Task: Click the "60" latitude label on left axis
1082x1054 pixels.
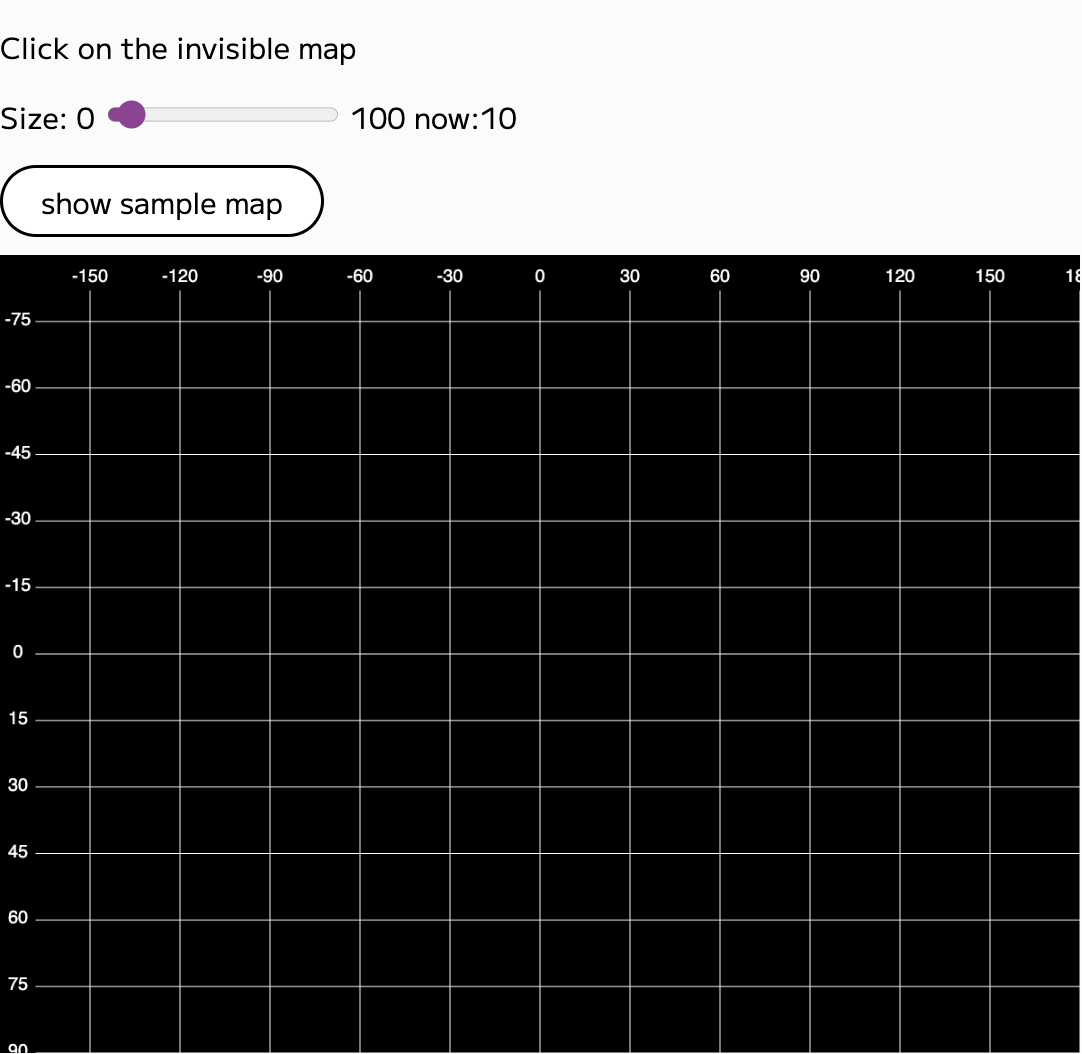Action: click(18, 919)
